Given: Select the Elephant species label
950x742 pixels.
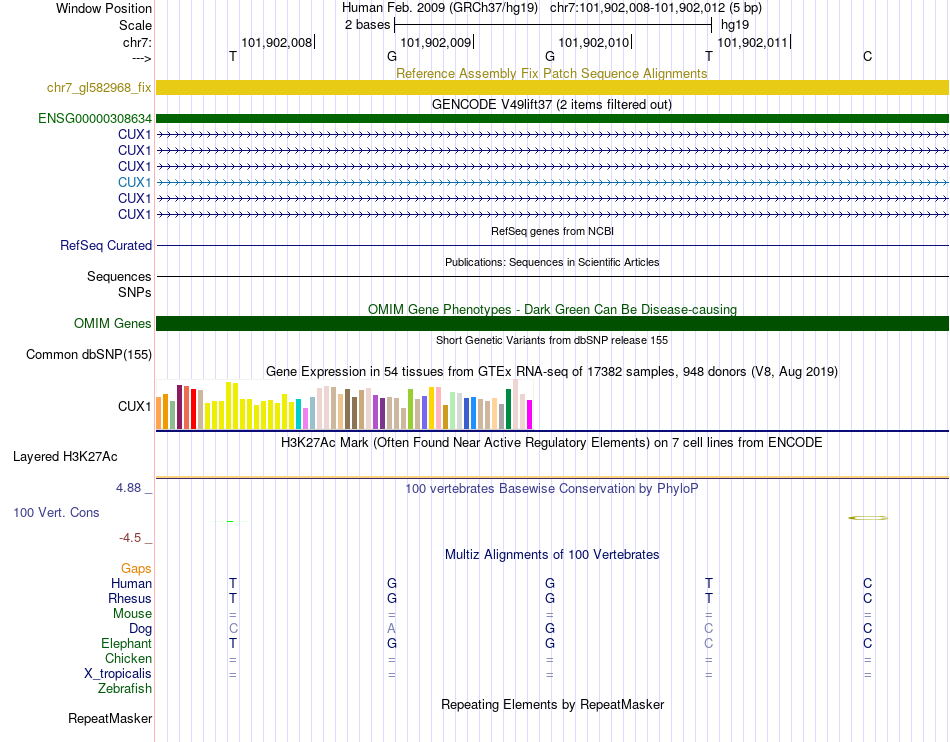Looking at the screenshot, I should [126, 643].
